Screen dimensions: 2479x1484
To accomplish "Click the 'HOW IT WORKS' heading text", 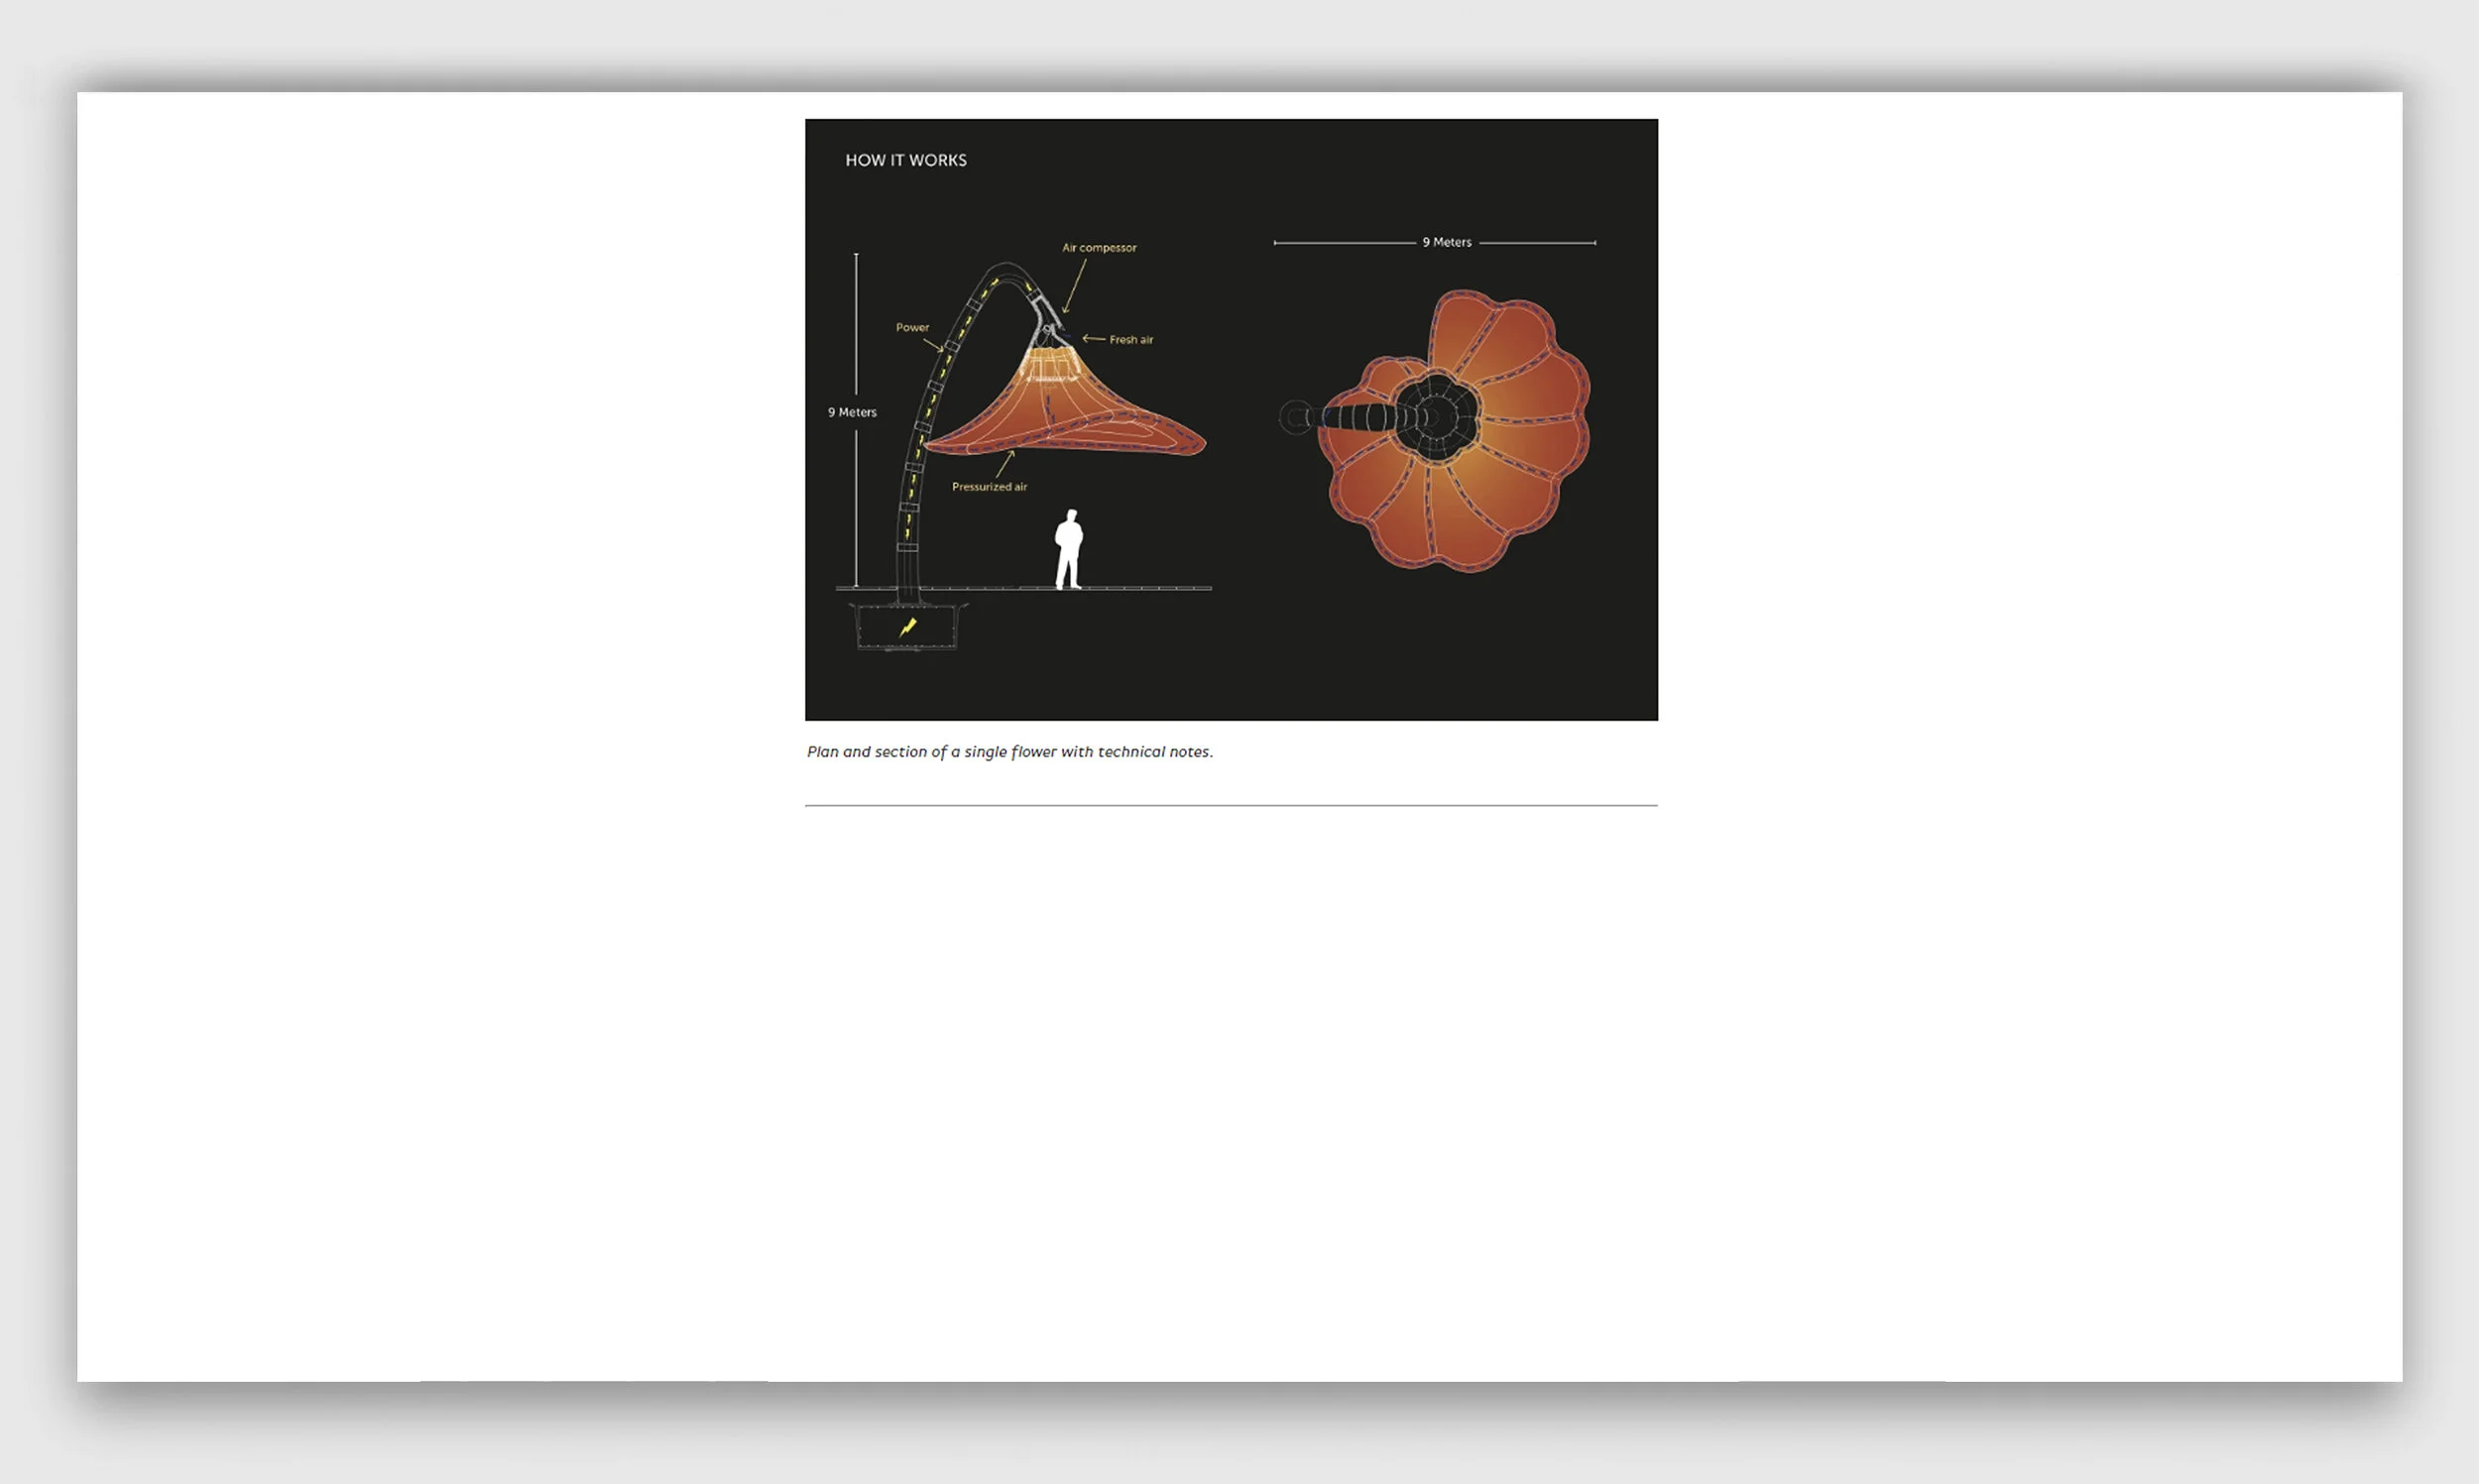I will (x=905, y=160).
